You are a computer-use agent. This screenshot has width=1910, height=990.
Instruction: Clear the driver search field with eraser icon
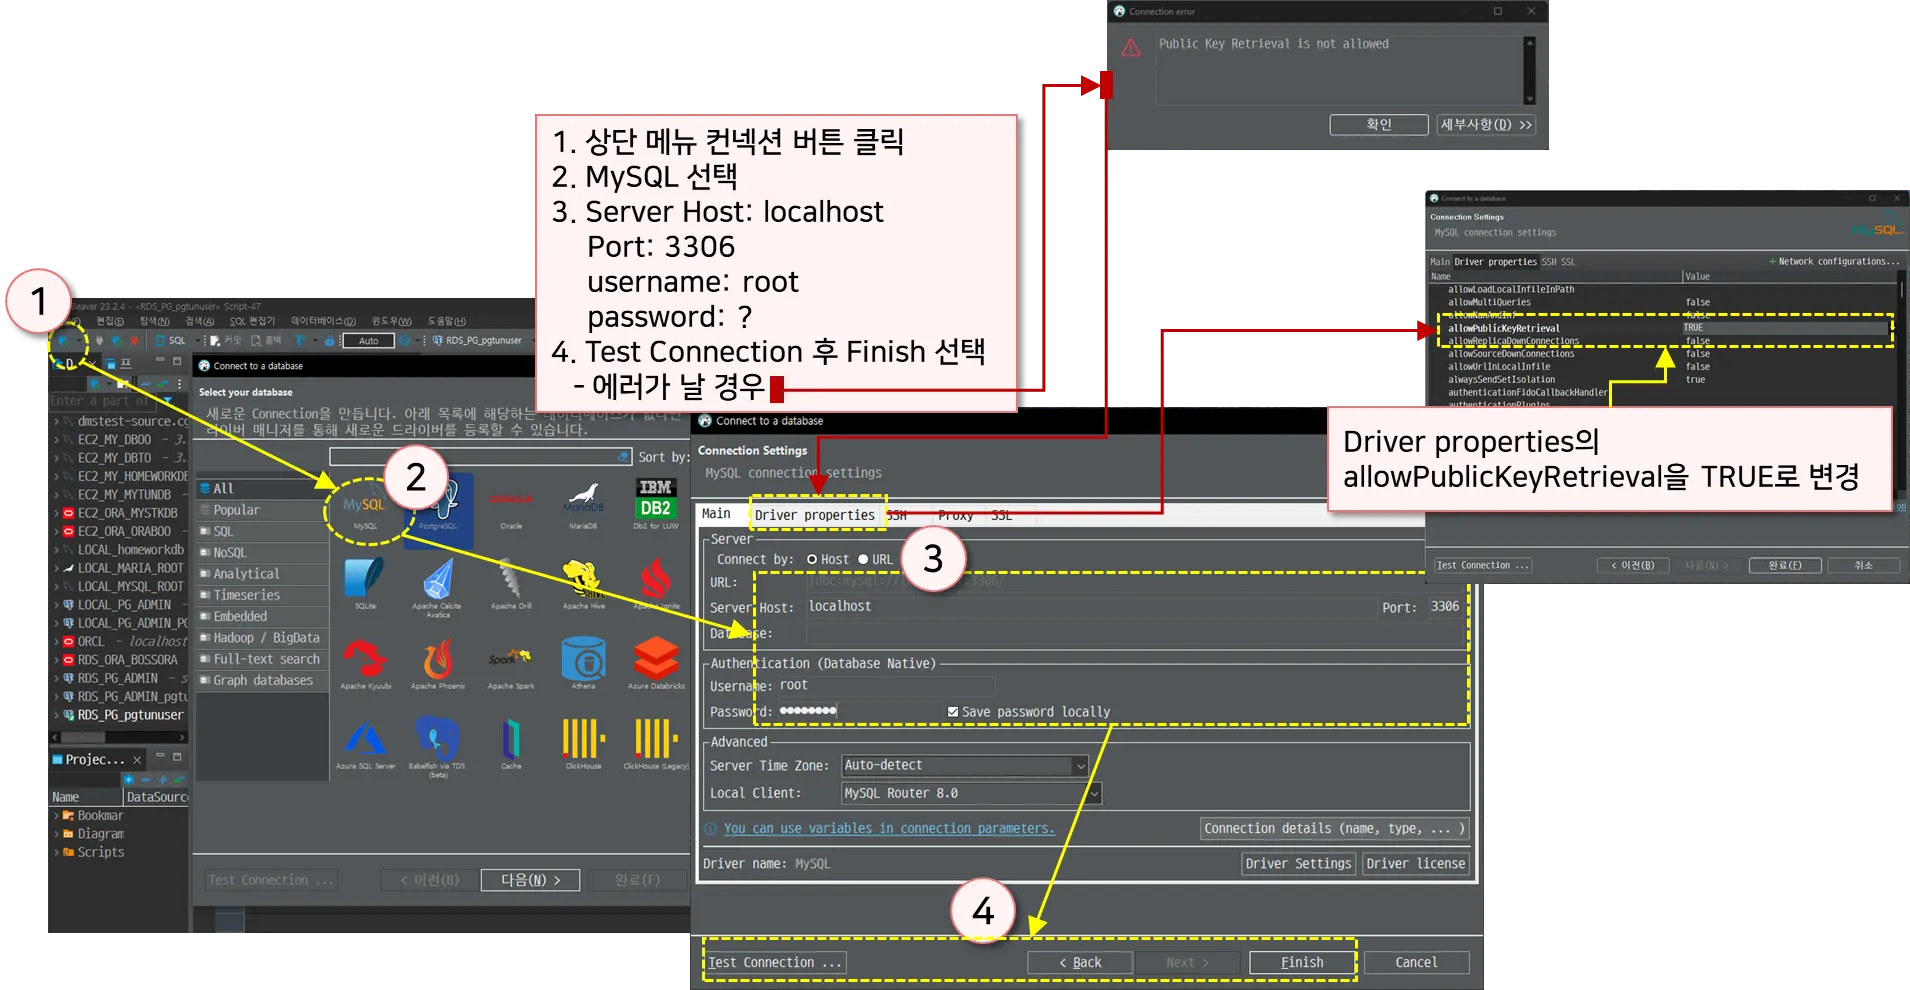(623, 457)
